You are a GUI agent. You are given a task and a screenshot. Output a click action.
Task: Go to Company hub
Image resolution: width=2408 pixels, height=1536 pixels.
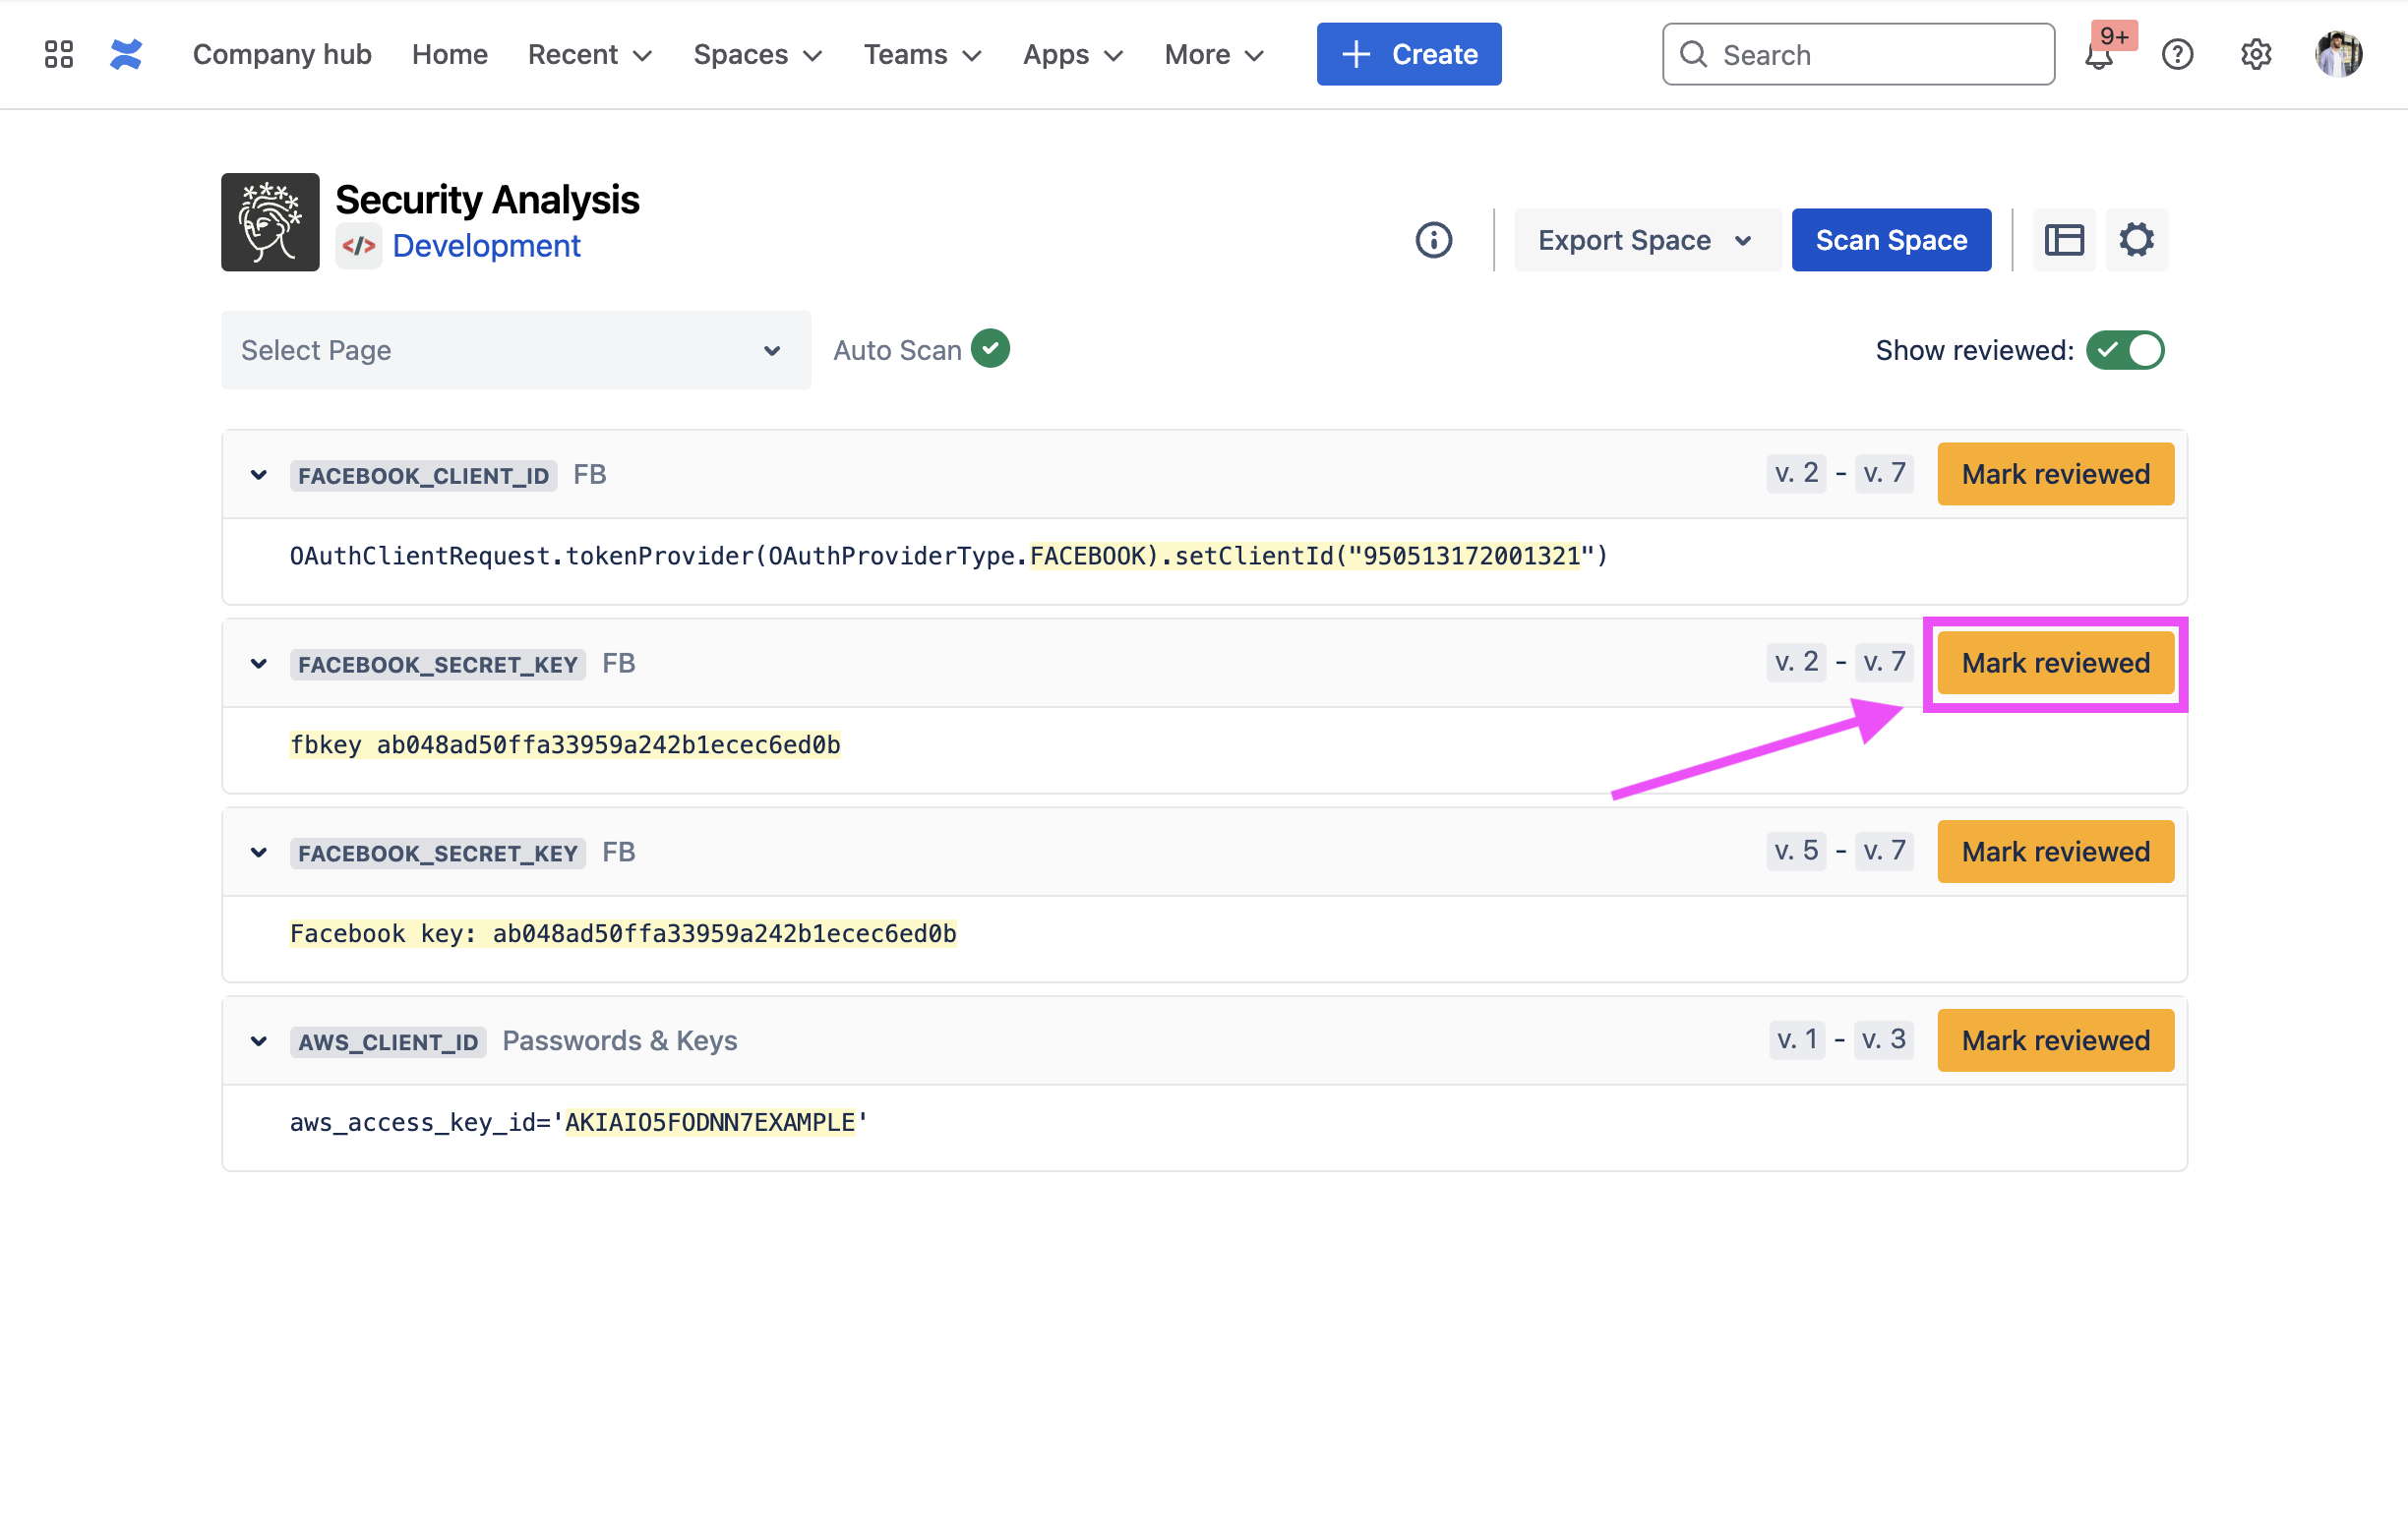click(x=282, y=54)
